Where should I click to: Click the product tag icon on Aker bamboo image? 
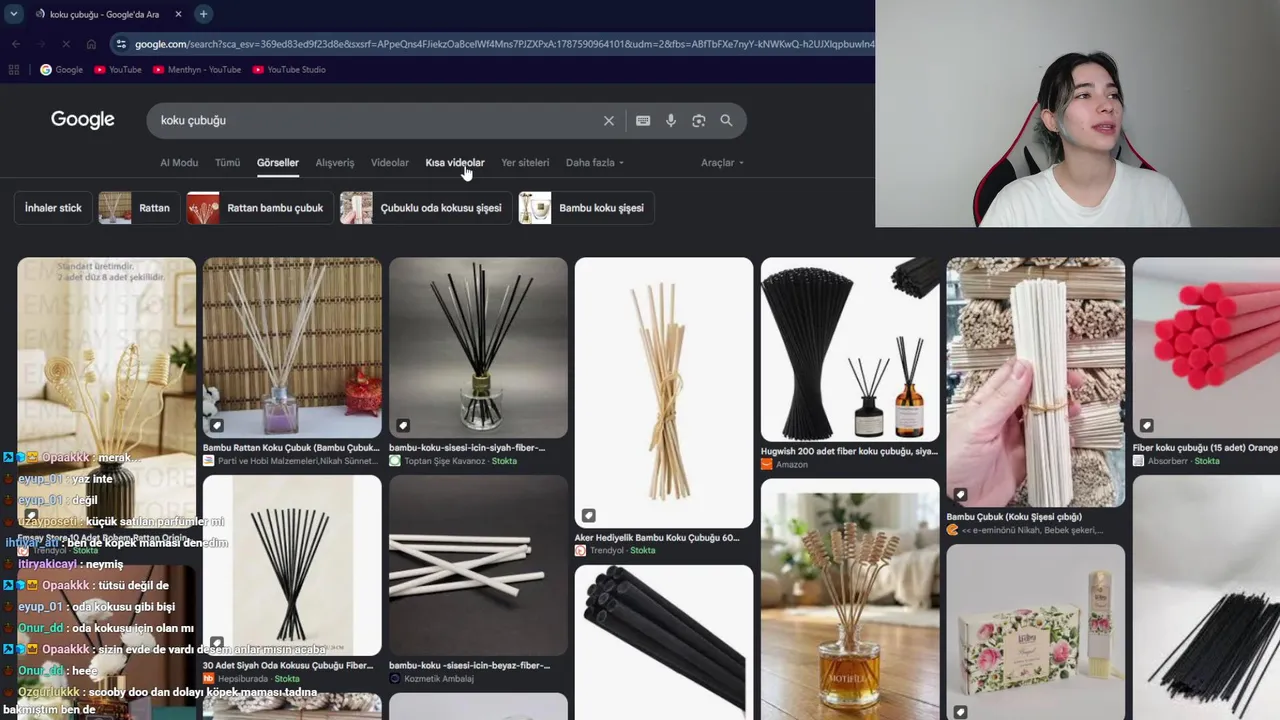(x=589, y=515)
